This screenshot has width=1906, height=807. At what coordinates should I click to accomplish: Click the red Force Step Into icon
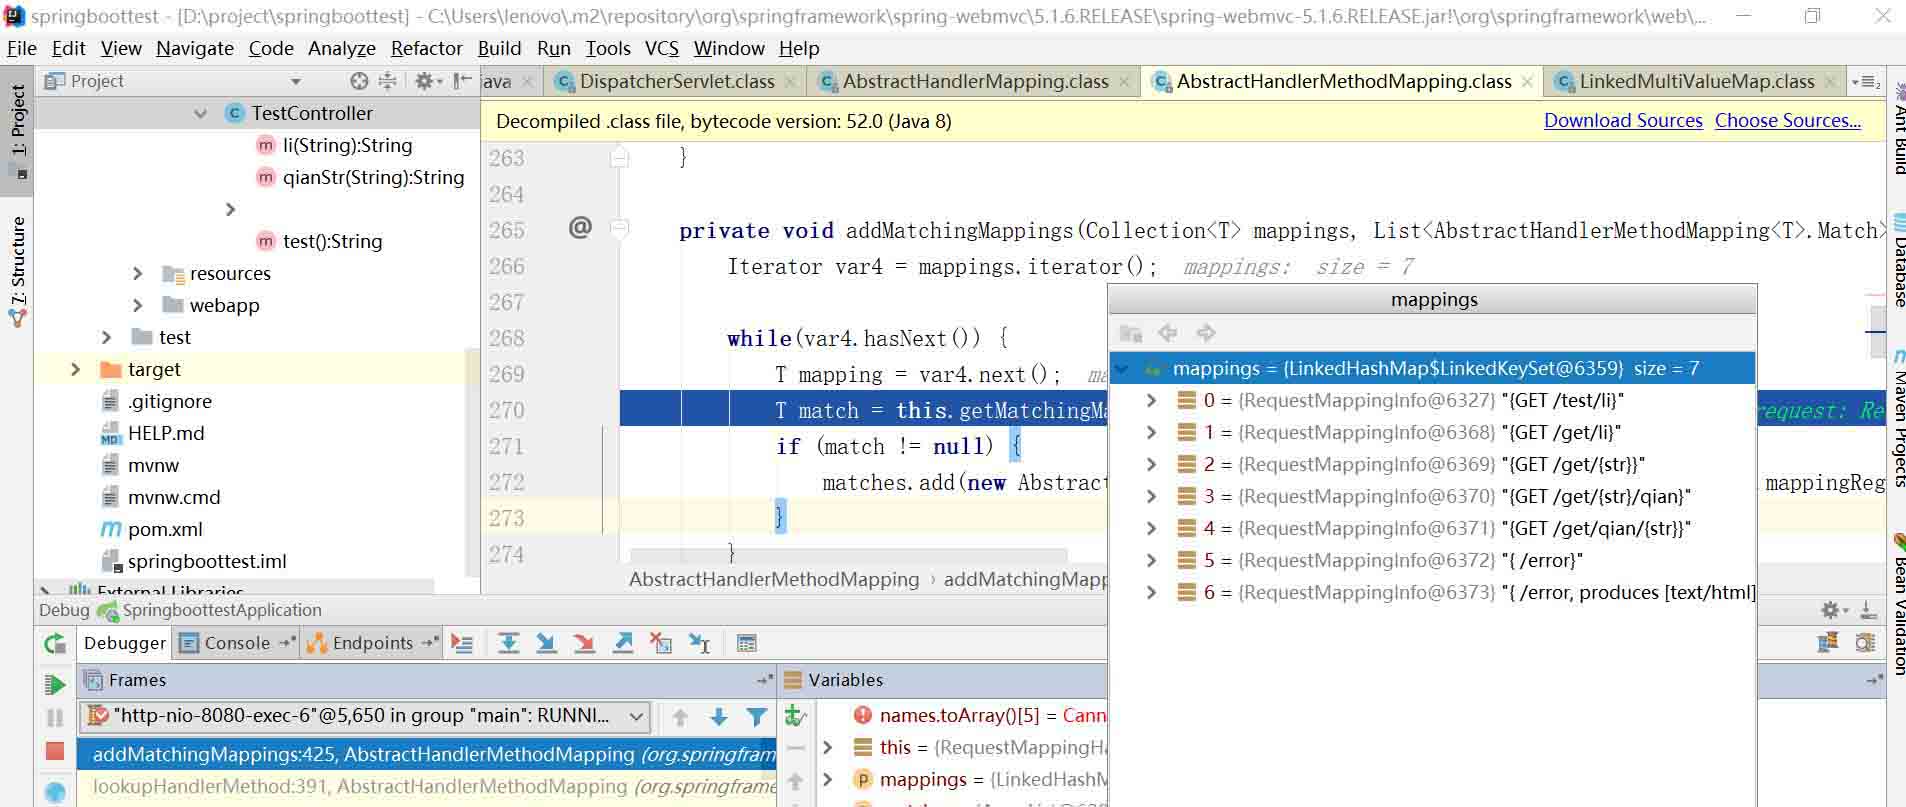point(584,643)
